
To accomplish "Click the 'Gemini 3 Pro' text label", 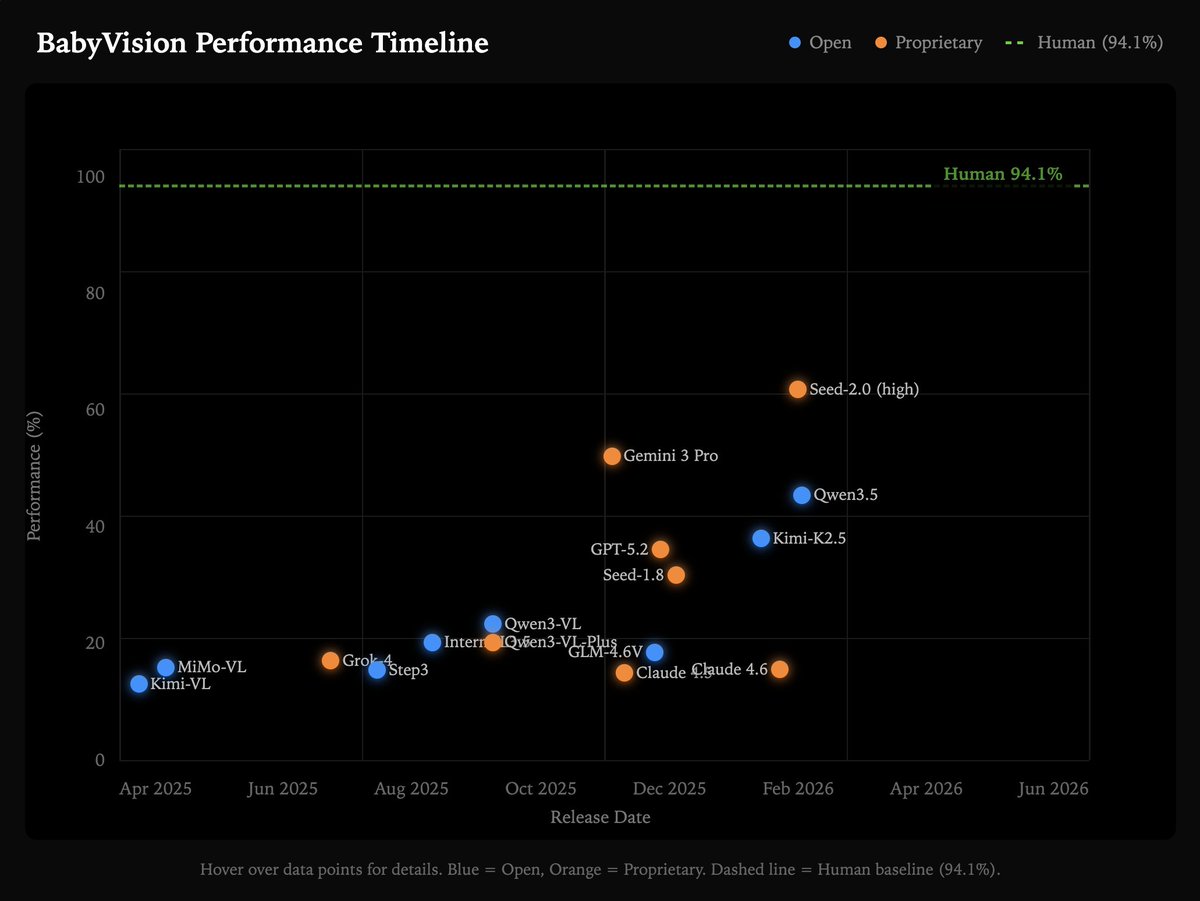I will [x=671, y=456].
